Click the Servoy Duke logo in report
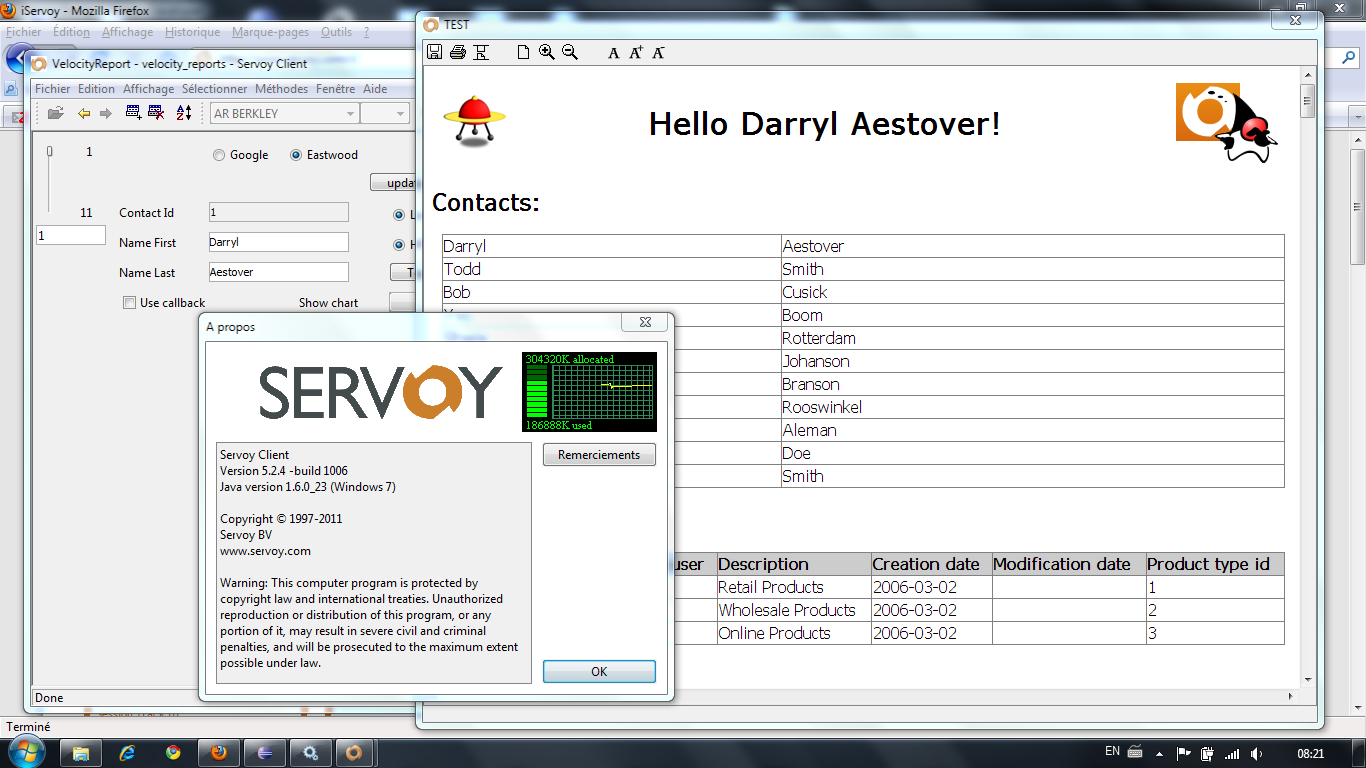 click(1227, 123)
